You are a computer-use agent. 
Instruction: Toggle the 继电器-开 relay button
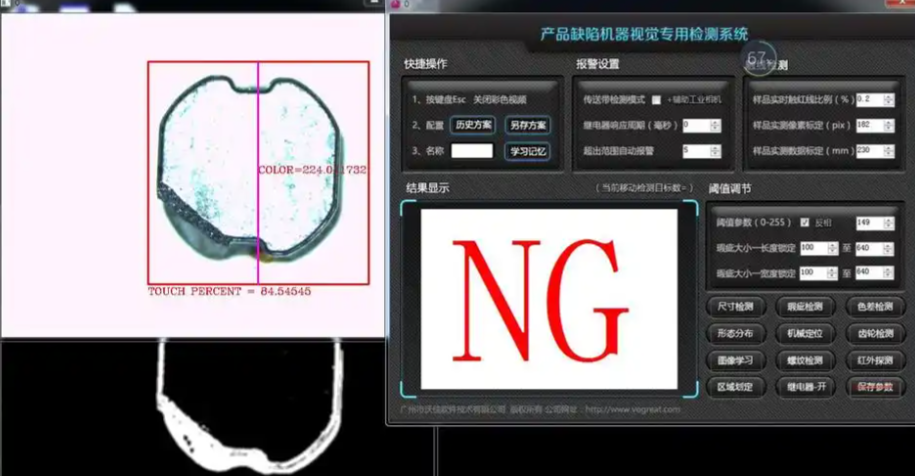[805, 386]
